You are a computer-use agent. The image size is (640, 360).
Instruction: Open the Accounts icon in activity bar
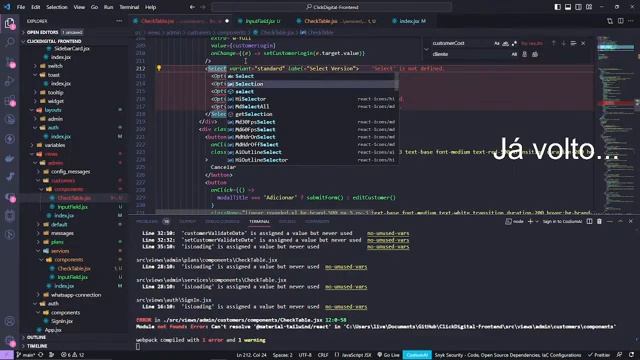(9, 321)
